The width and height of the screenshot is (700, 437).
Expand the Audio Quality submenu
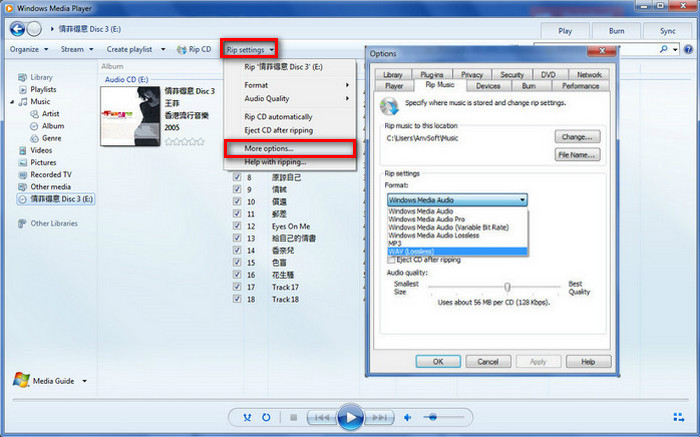pyautogui.click(x=296, y=99)
